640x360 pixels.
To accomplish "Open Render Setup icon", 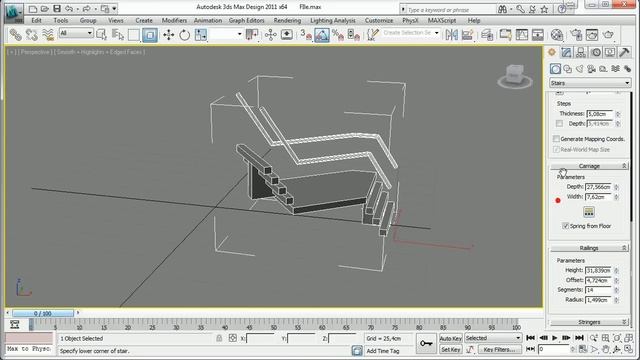I will click(x=576, y=35).
